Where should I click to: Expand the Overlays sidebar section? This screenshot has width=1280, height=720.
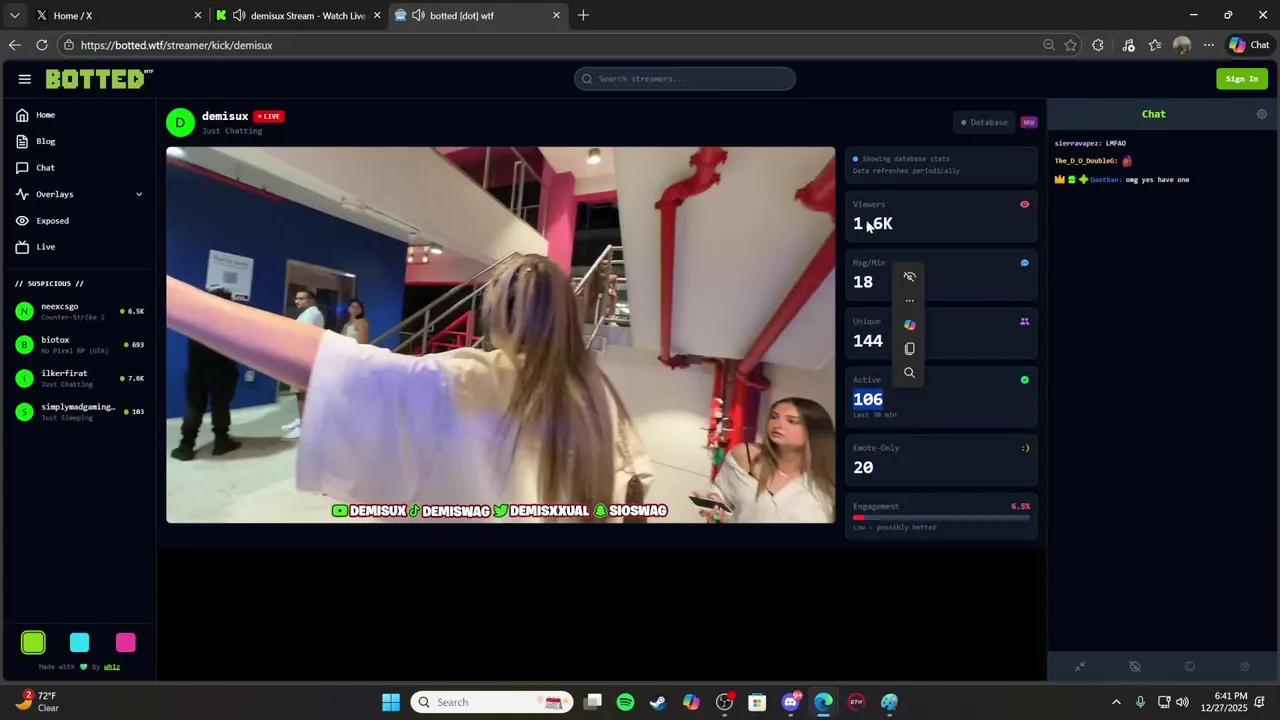(x=79, y=194)
